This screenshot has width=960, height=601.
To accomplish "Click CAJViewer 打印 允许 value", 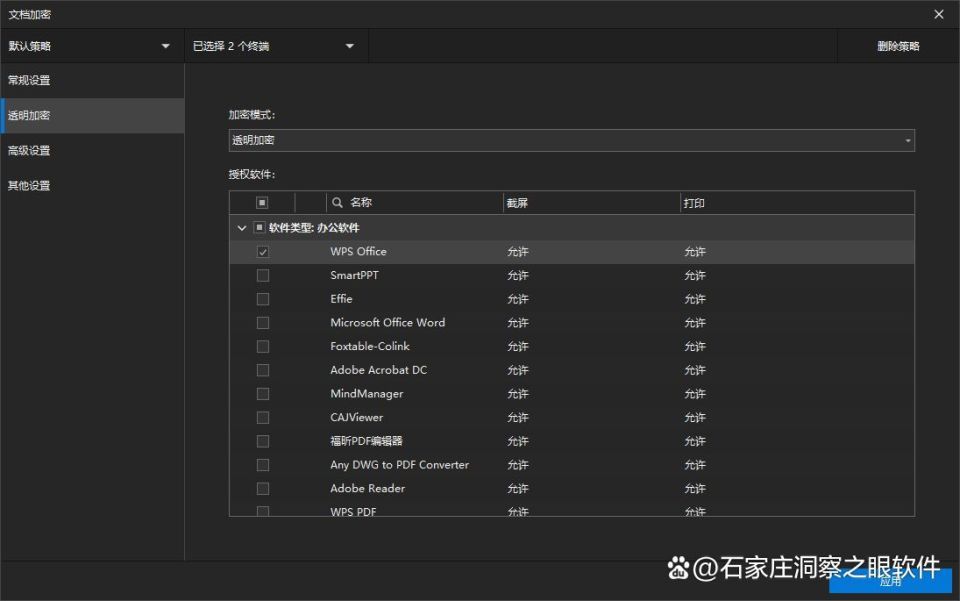I will pyautogui.click(x=694, y=417).
